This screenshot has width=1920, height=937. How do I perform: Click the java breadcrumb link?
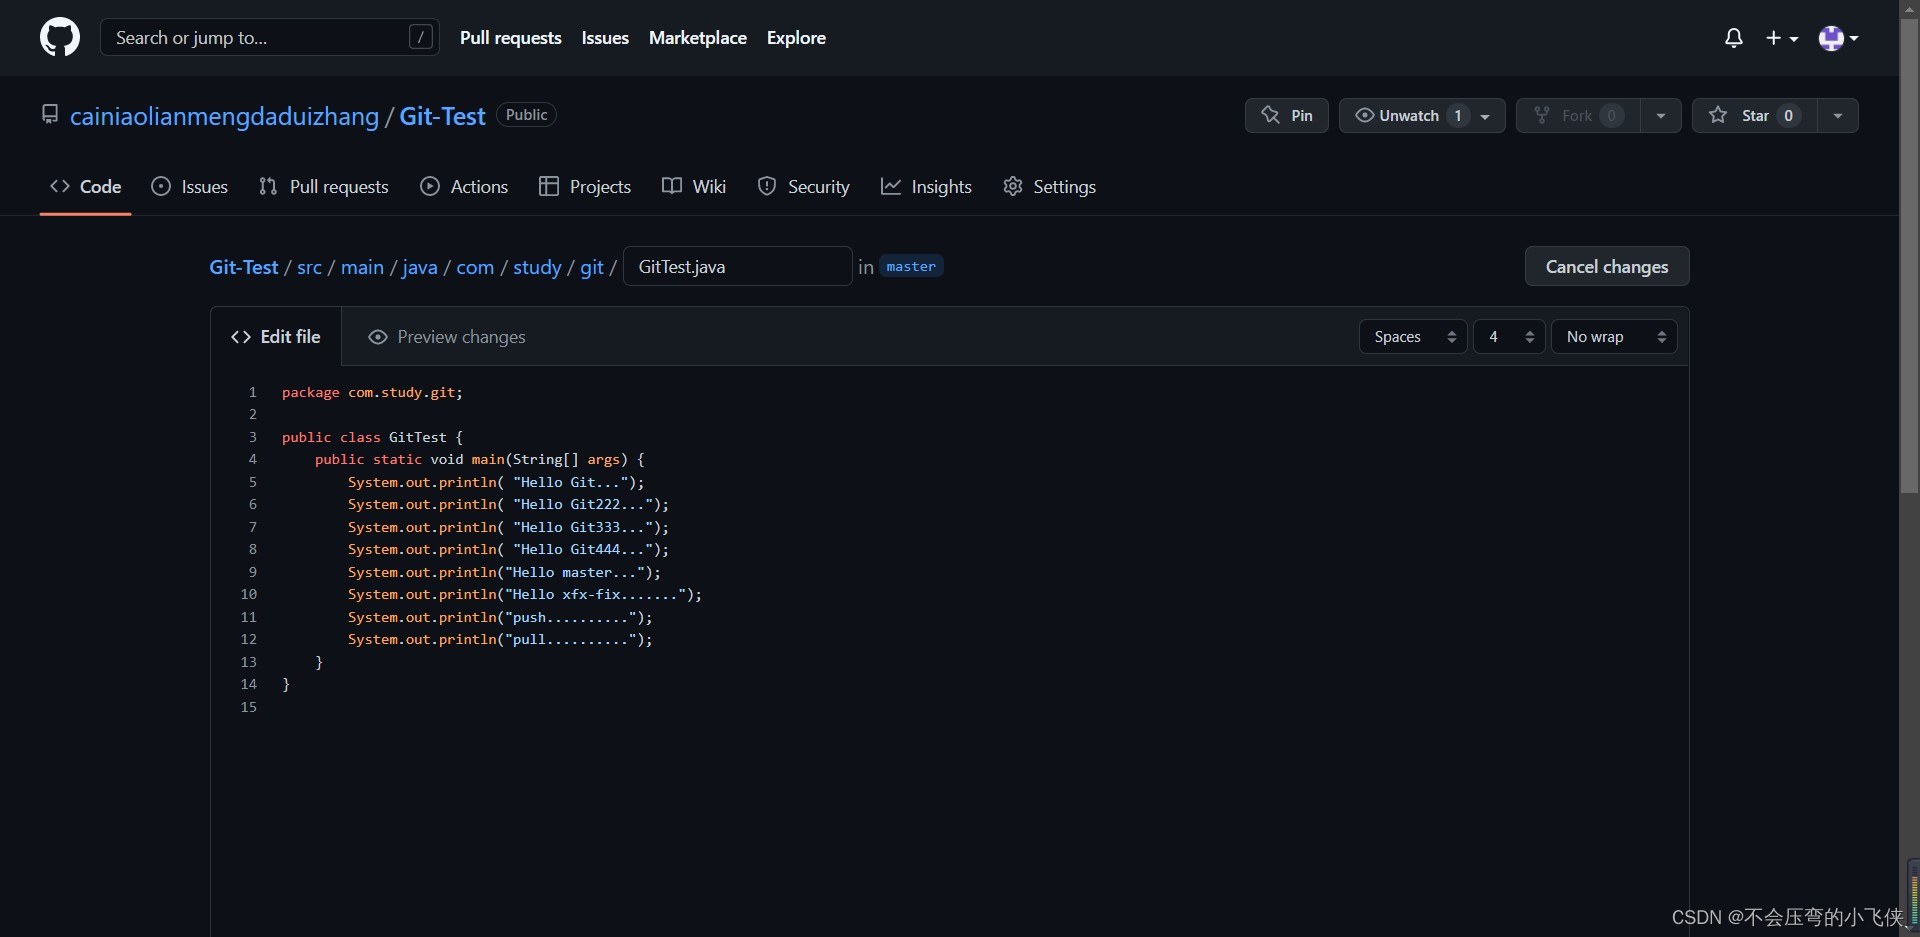pyautogui.click(x=420, y=267)
